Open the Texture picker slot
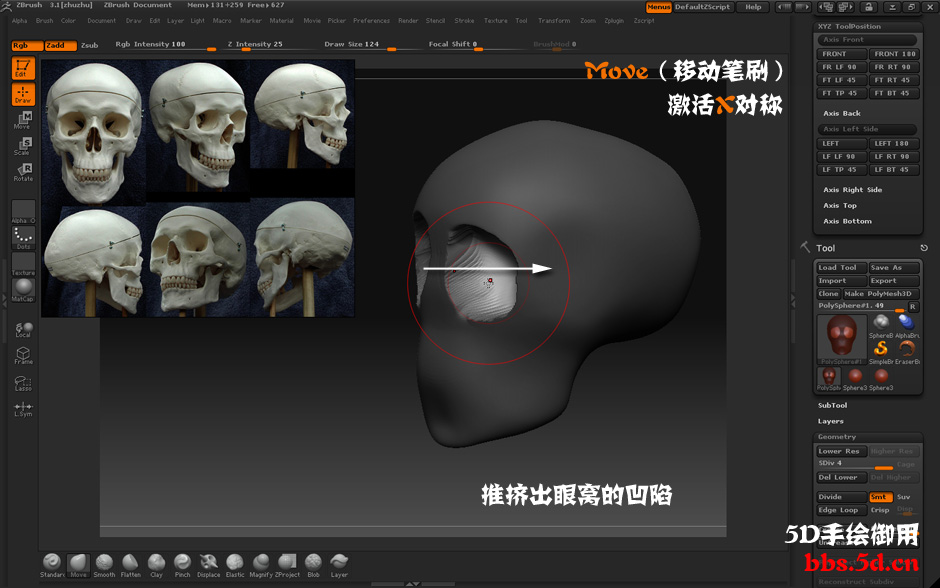The width and height of the screenshot is (940, 588). (x=23, y=264)
